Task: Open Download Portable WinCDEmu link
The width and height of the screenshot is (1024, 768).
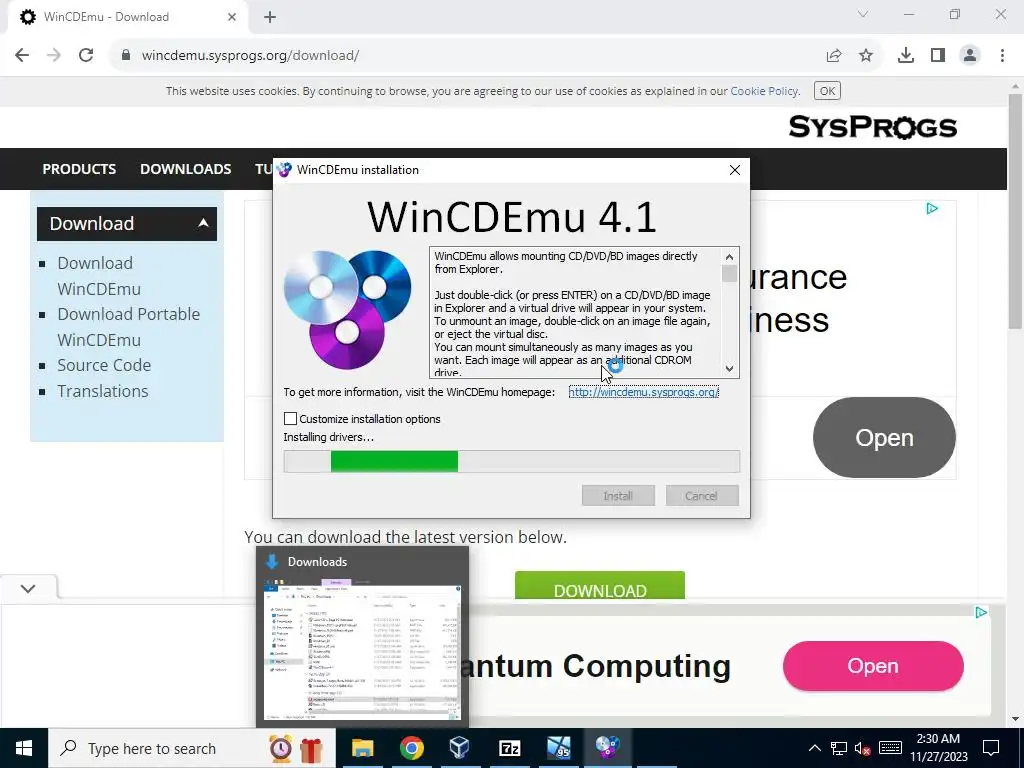Action: pos(129,327)
